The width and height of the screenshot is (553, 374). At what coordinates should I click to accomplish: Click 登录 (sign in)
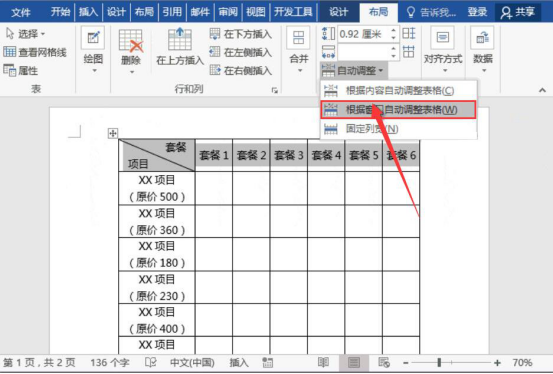pyautogui.click(x=477, y=12)
